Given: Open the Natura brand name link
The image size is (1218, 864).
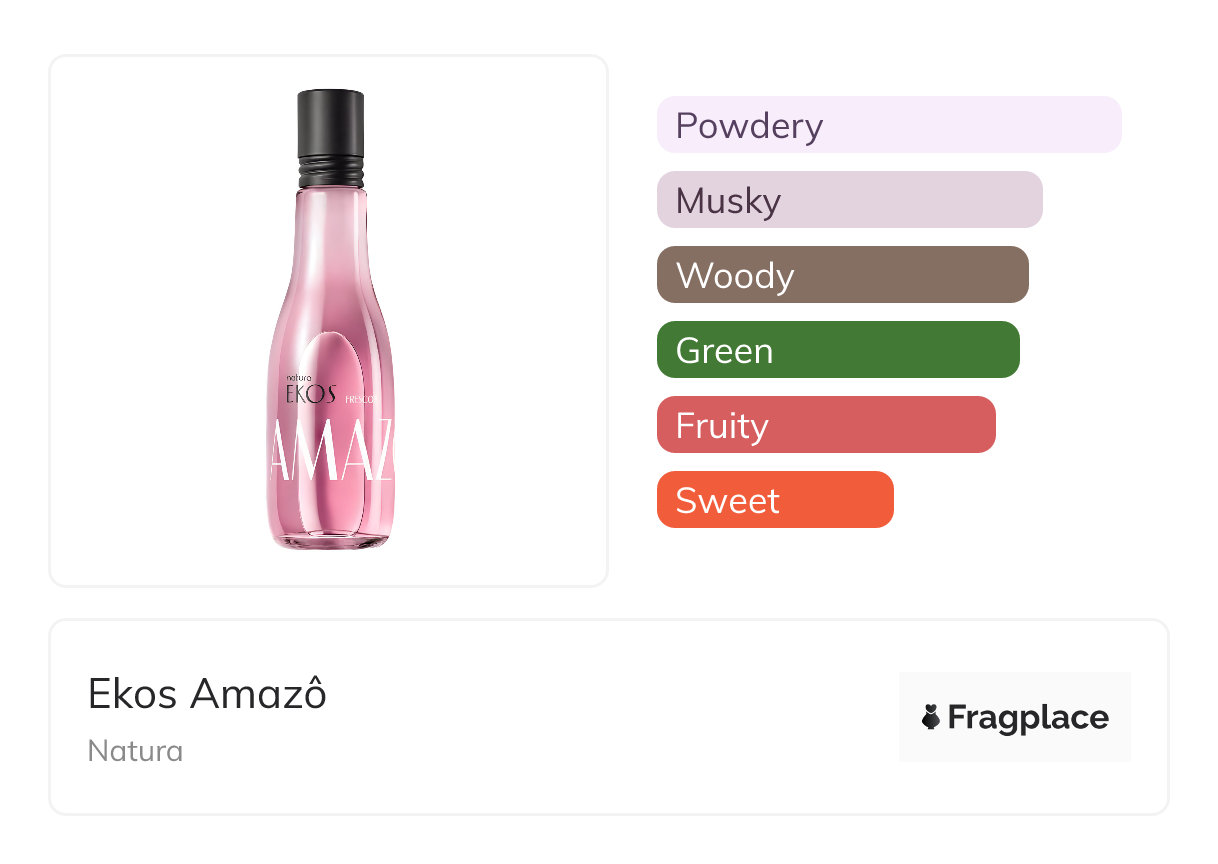Looking at the screenshot, I should (135, 751).
